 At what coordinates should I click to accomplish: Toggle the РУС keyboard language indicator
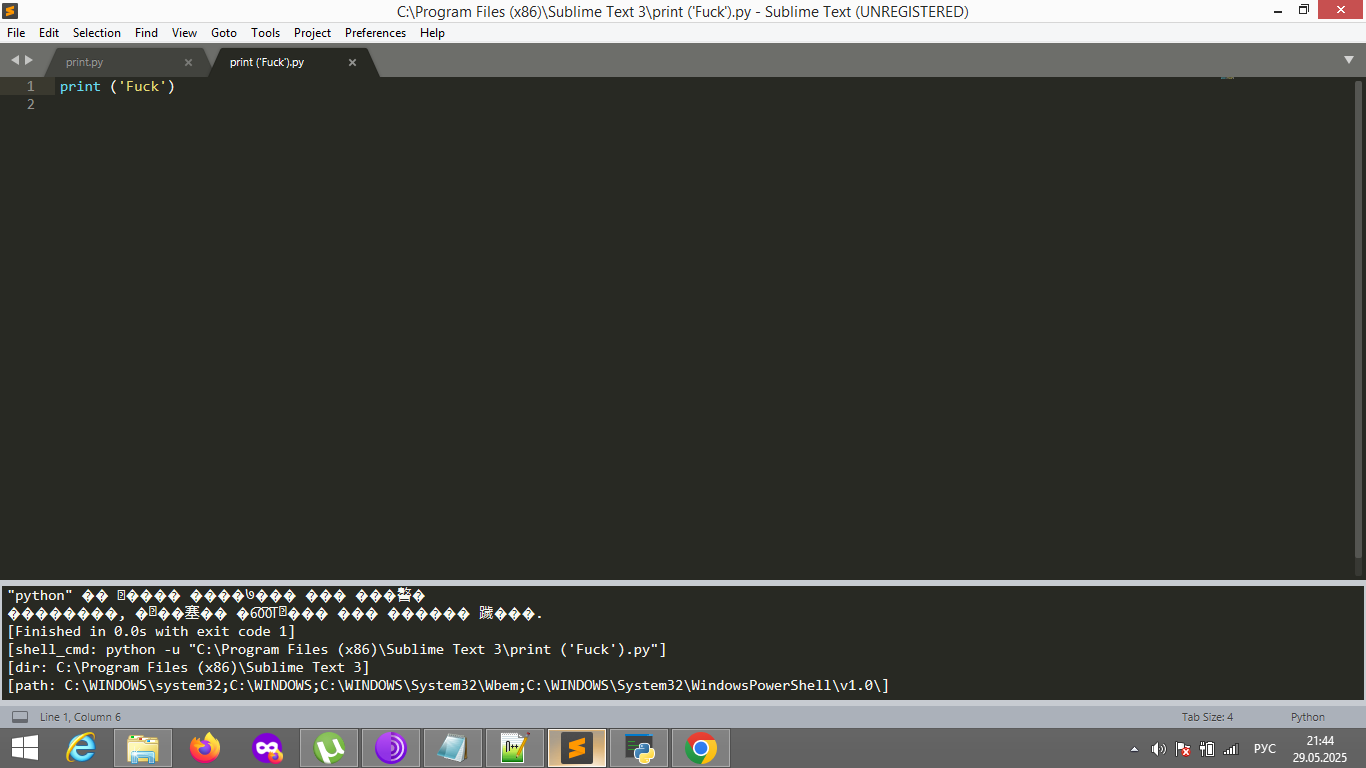[1264, 749]
